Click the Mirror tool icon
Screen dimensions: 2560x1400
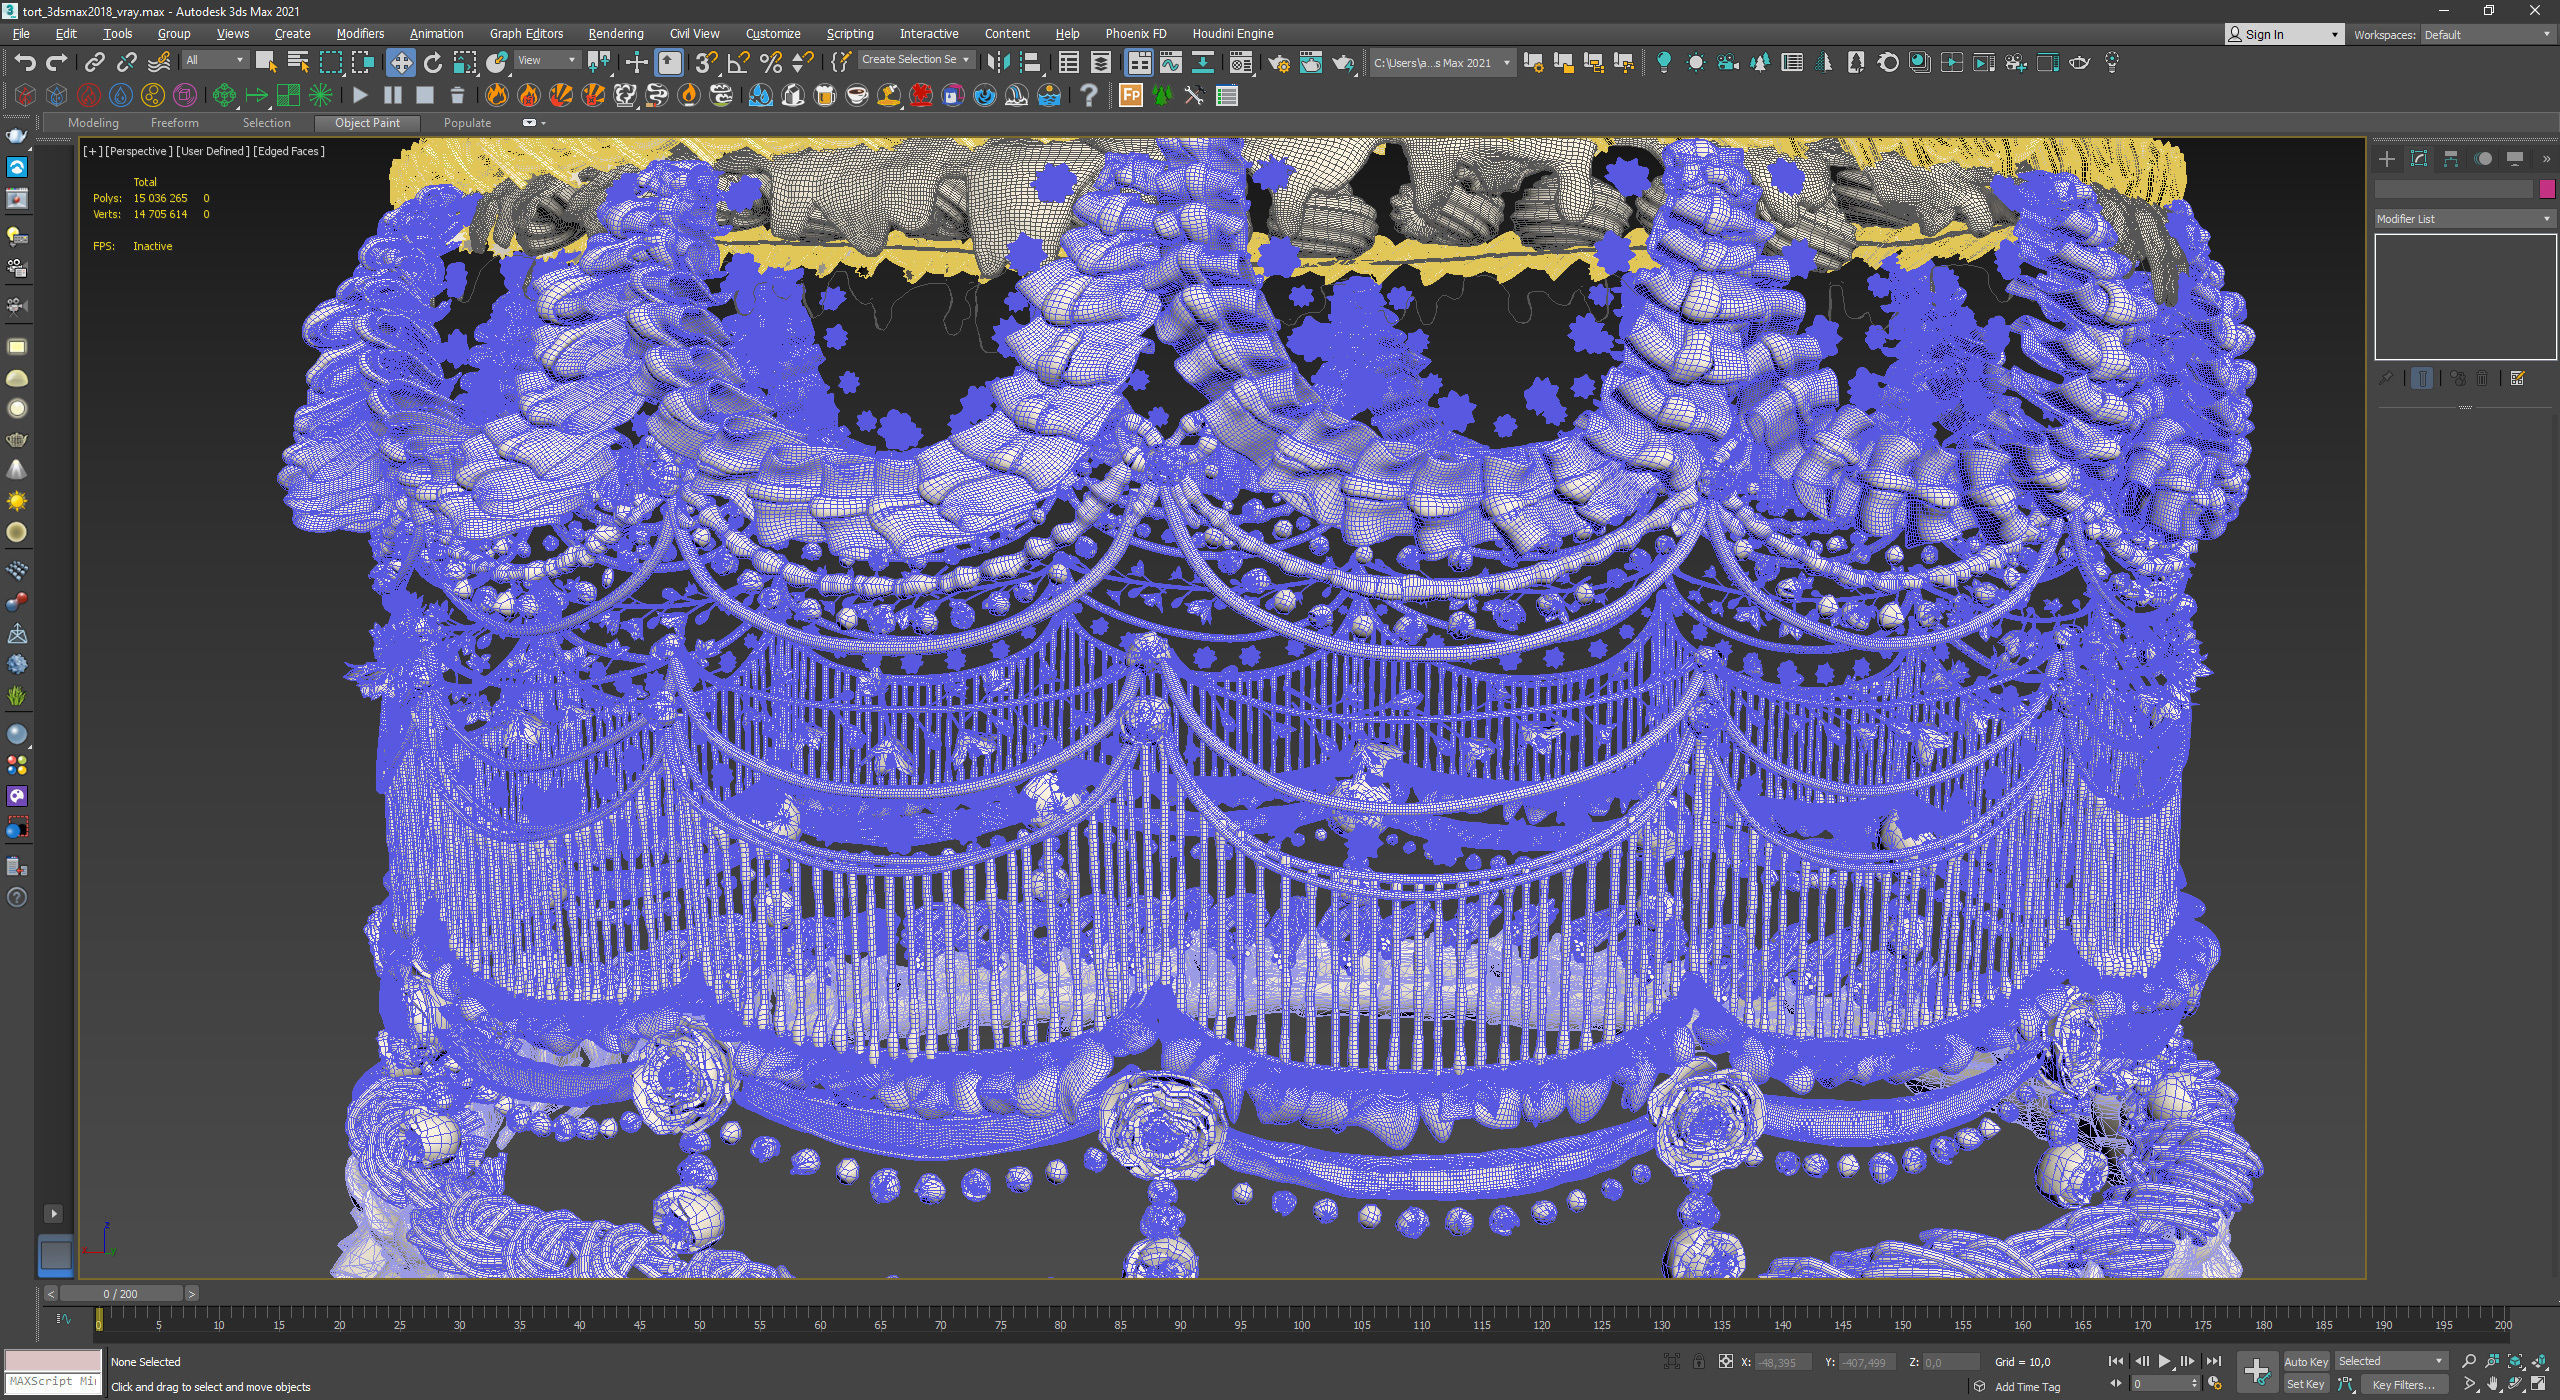[997, 63]
